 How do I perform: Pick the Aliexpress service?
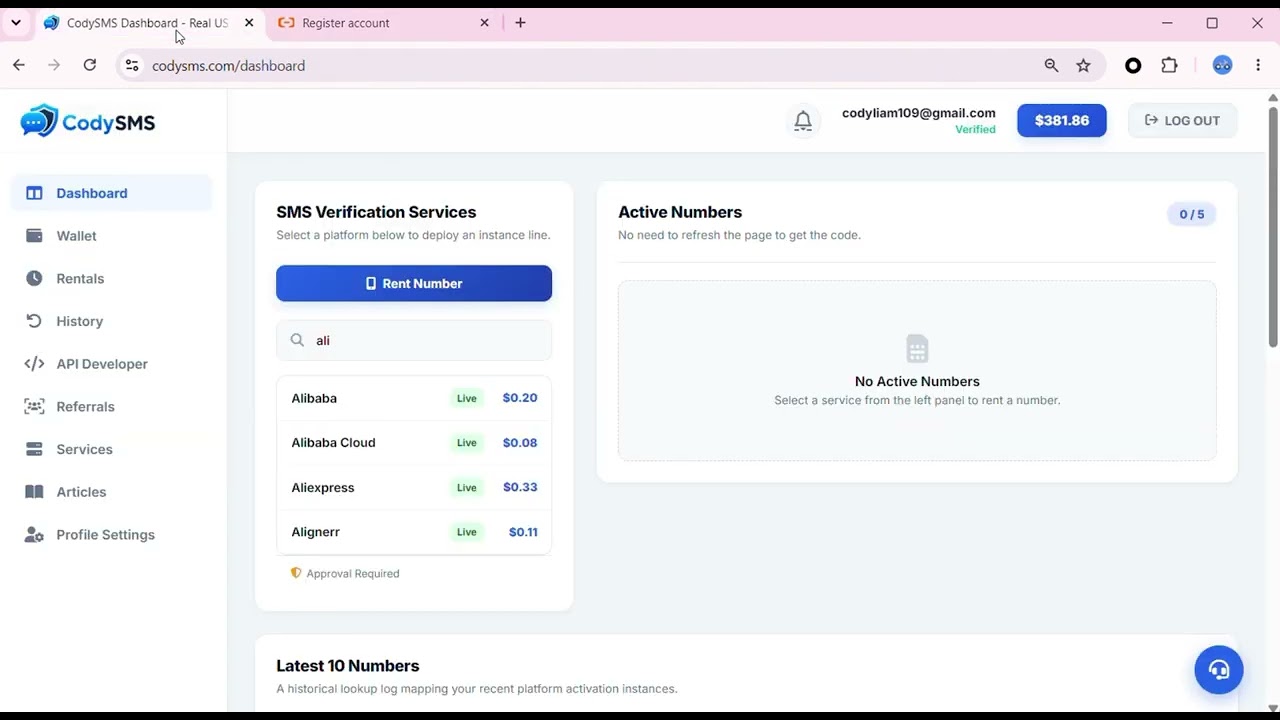414,487
